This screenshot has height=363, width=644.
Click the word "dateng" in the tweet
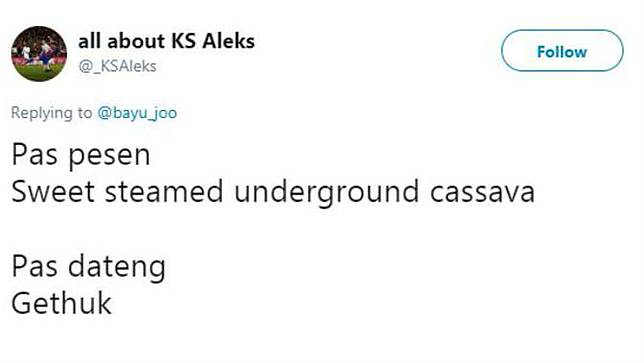coord(117,268)
